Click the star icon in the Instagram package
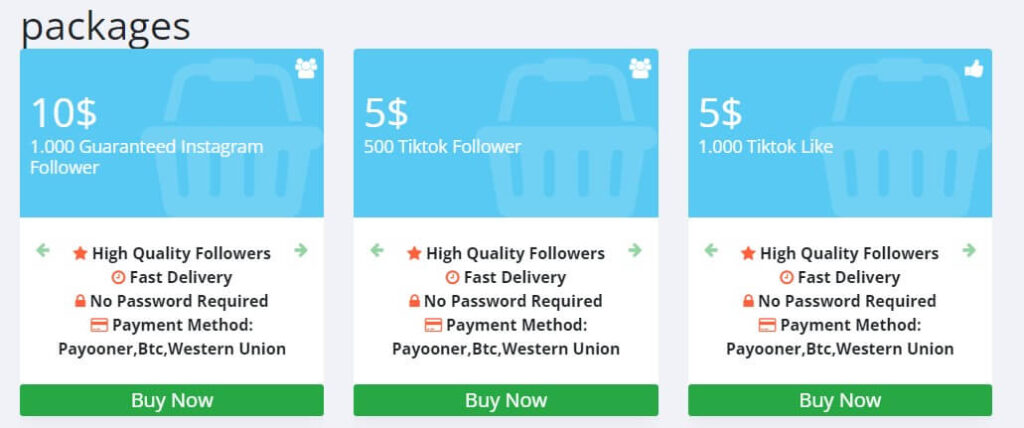Image resolution: width=1024 pixels, height=428 pixels. (80, 253)
